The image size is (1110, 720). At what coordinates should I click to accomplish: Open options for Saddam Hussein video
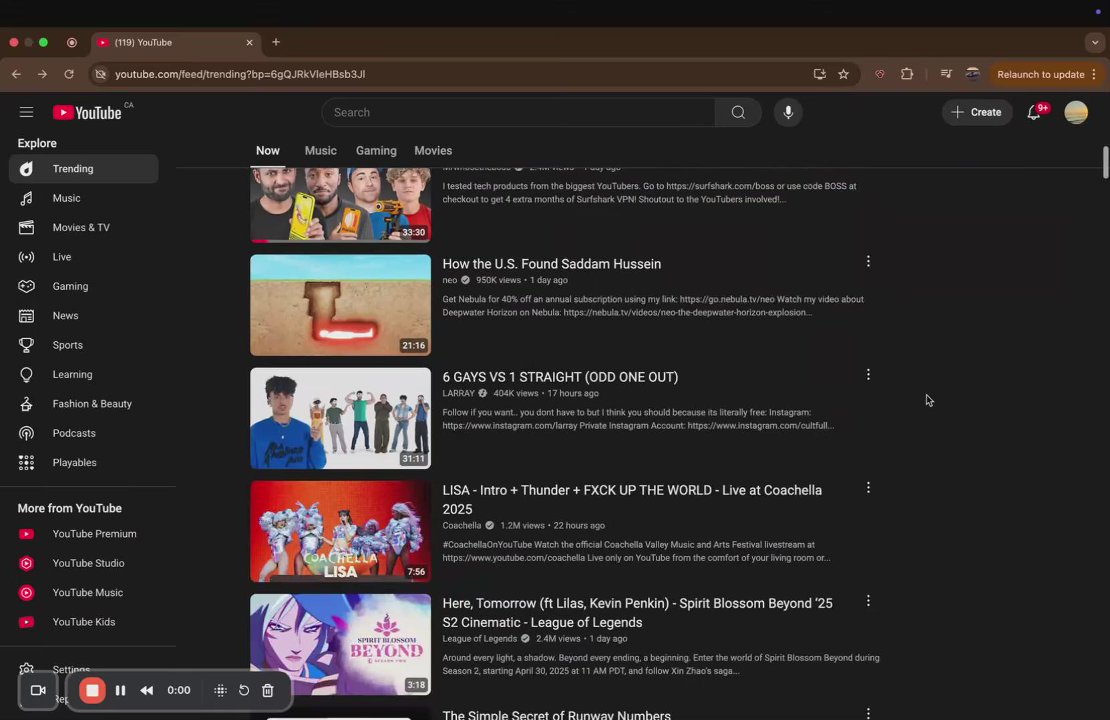pyautogui.click(x=868, y=261)
